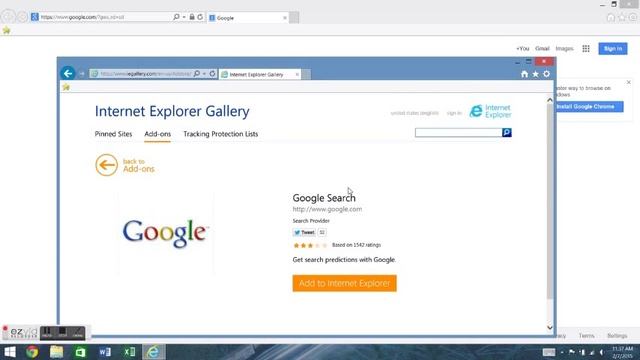Click the Google logo thumbnail
Viewport: 640px width, 360px height.
(x=166, y=232)
